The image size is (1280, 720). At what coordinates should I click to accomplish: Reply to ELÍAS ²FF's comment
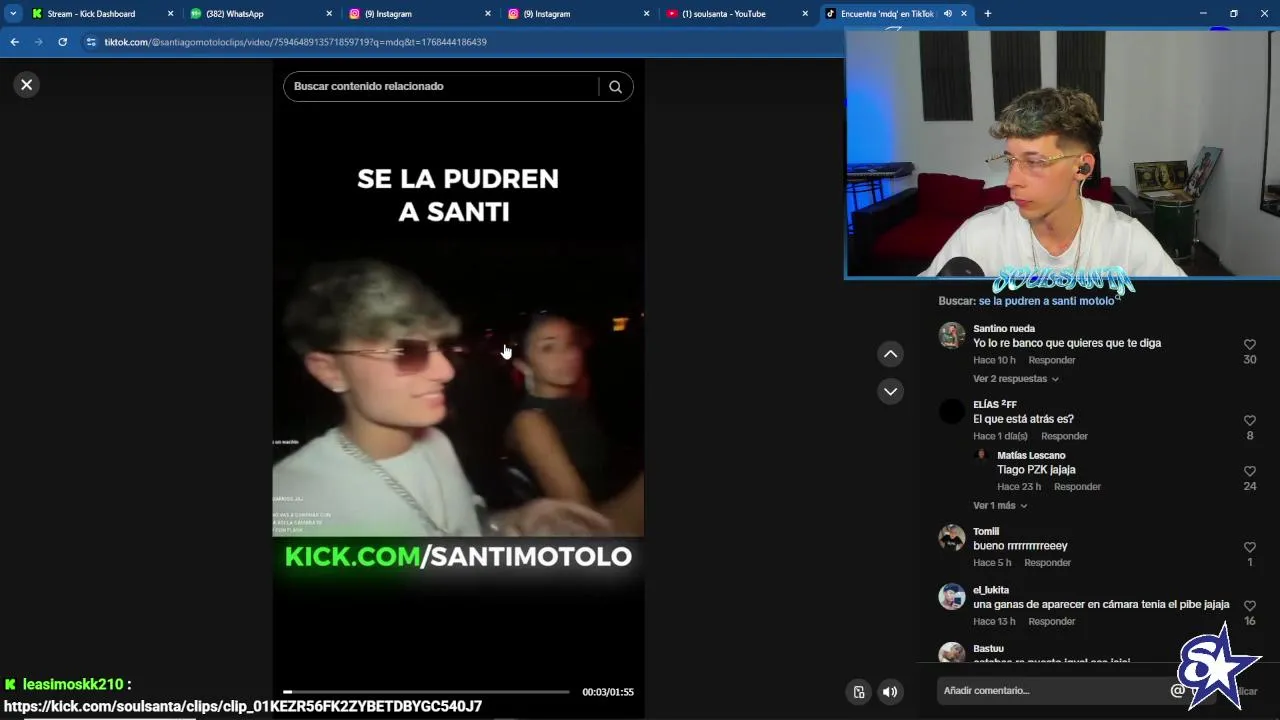point(1064,436)
